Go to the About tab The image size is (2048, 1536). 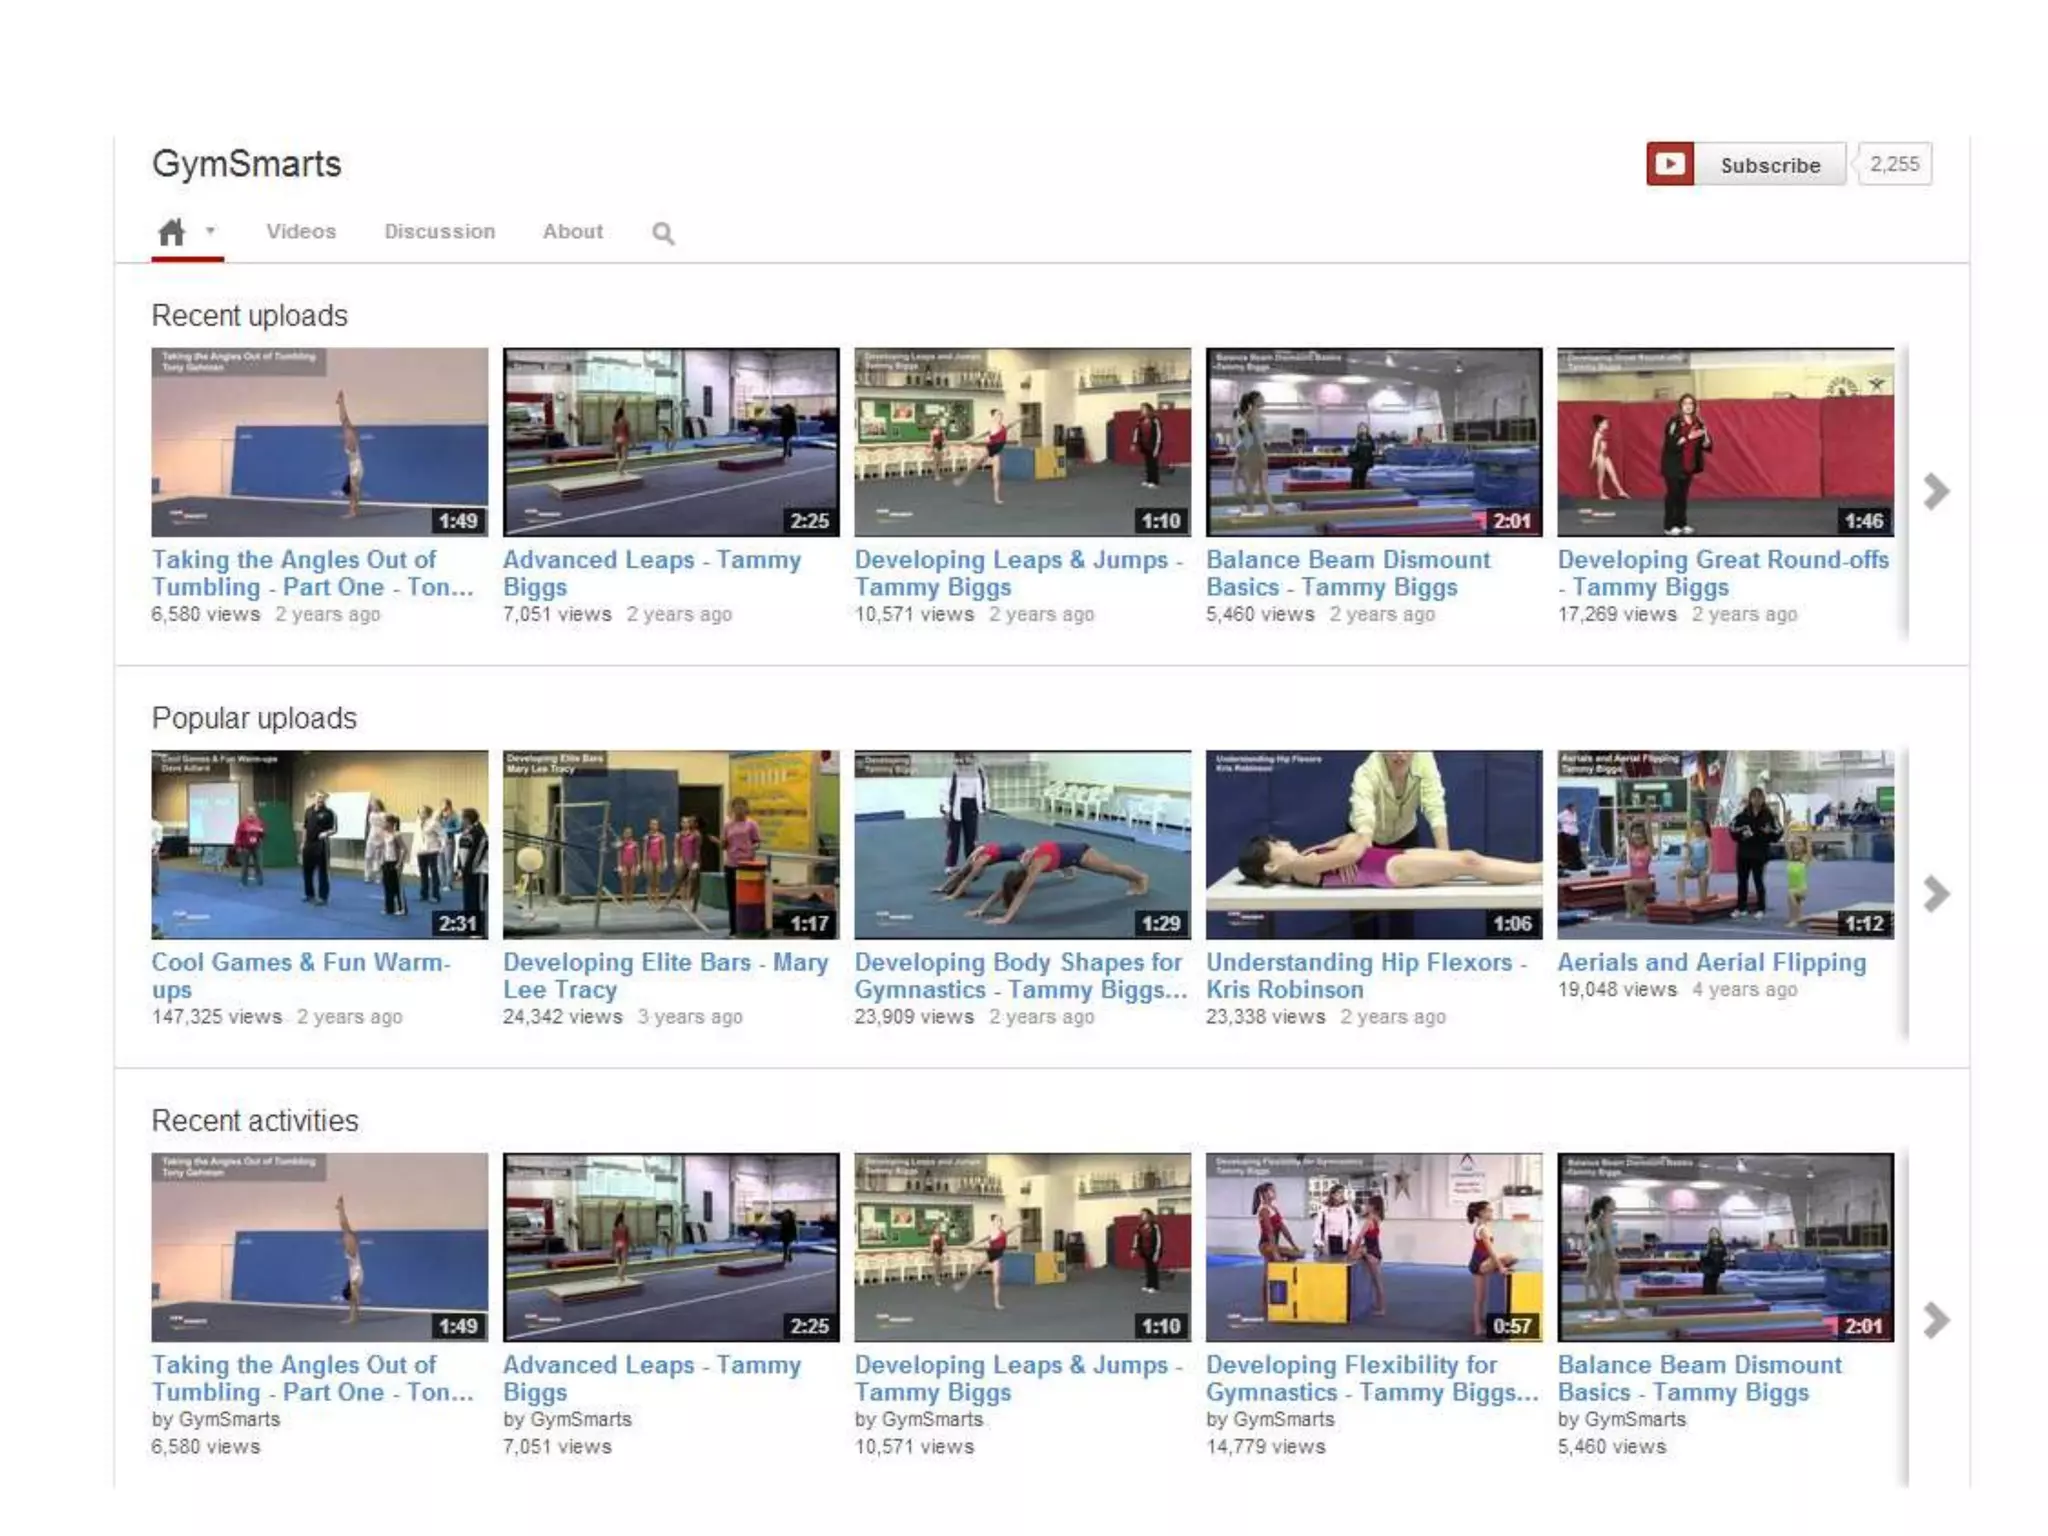pyautogui.click(x=572, y=232)
